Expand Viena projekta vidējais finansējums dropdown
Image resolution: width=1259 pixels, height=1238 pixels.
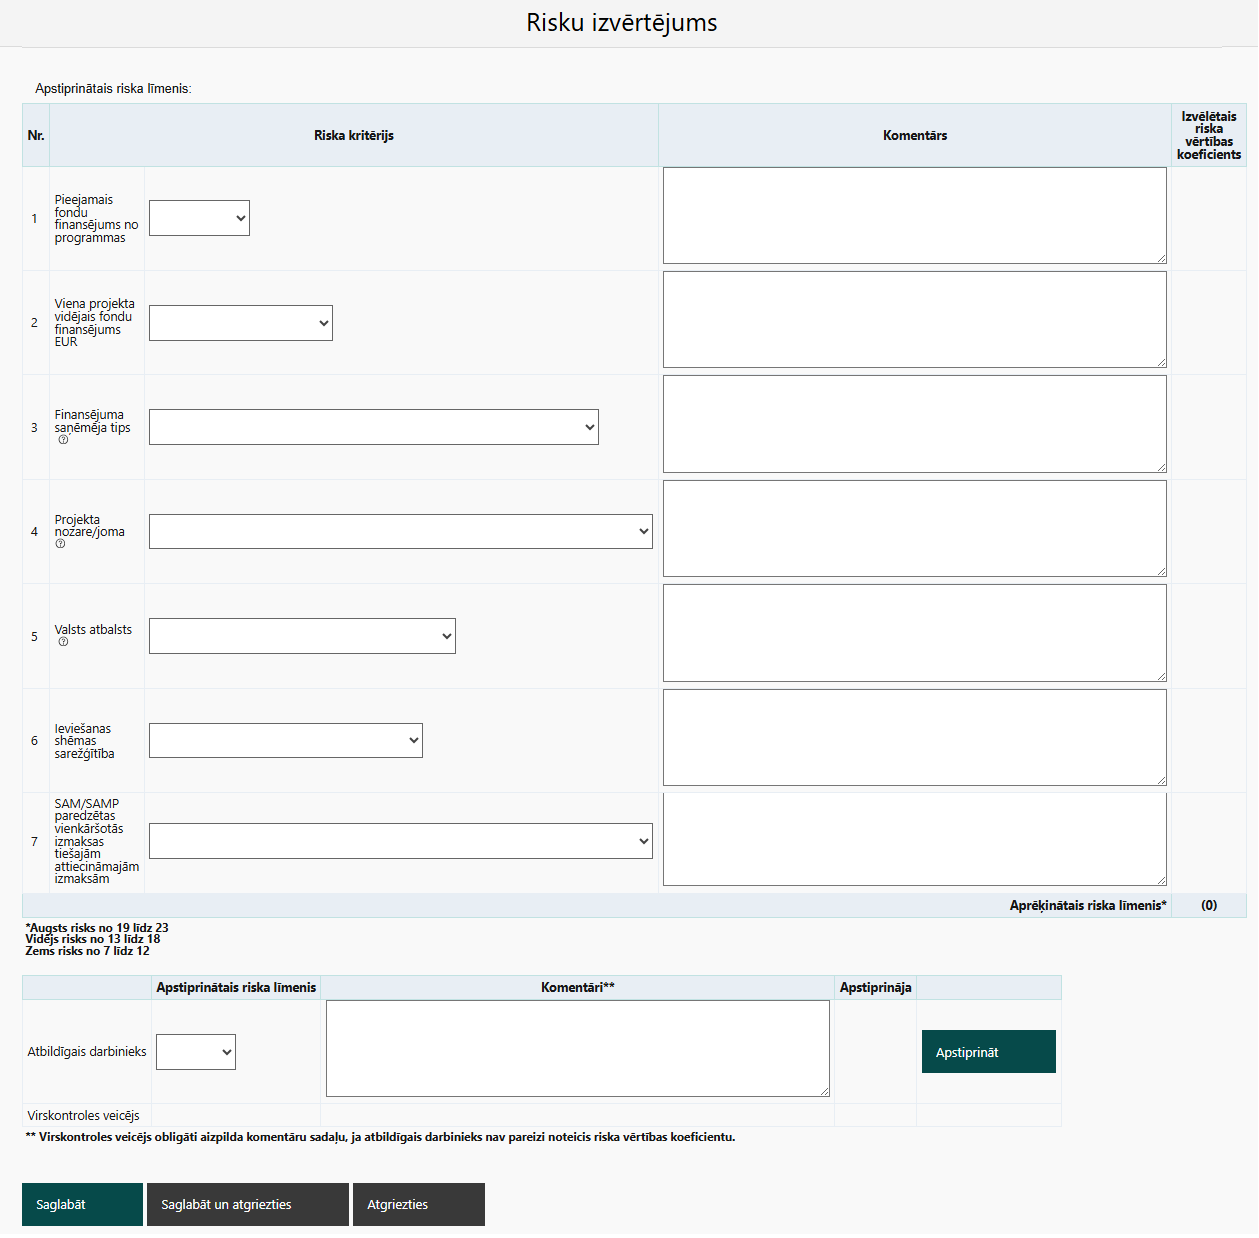240,323
